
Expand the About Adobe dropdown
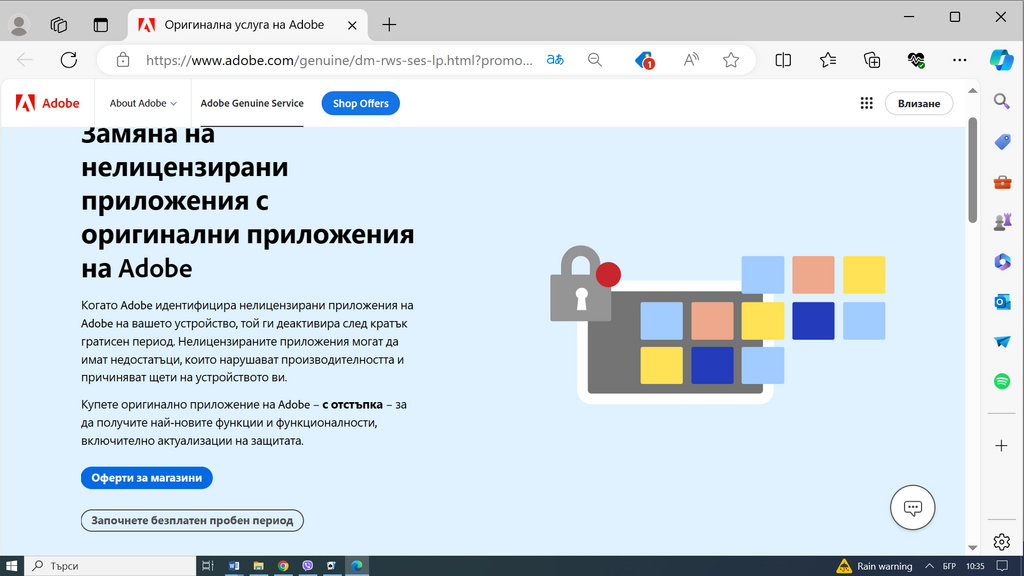[143, 103]
